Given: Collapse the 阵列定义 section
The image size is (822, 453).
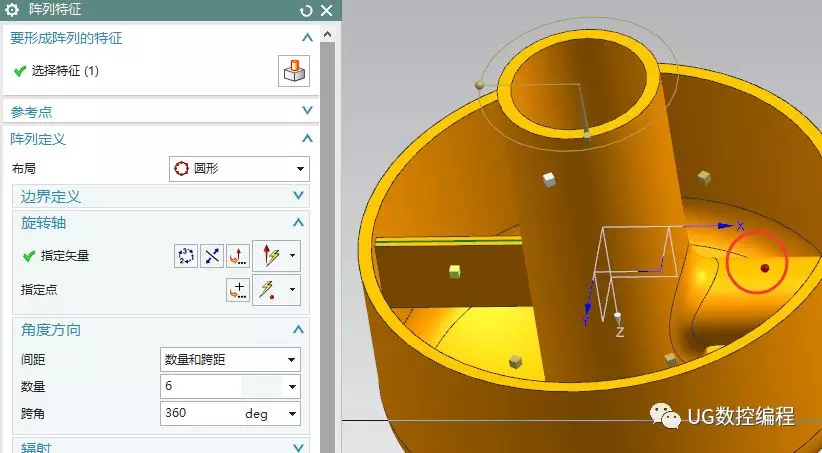Looking at the screenshot, I should [307, 138].
